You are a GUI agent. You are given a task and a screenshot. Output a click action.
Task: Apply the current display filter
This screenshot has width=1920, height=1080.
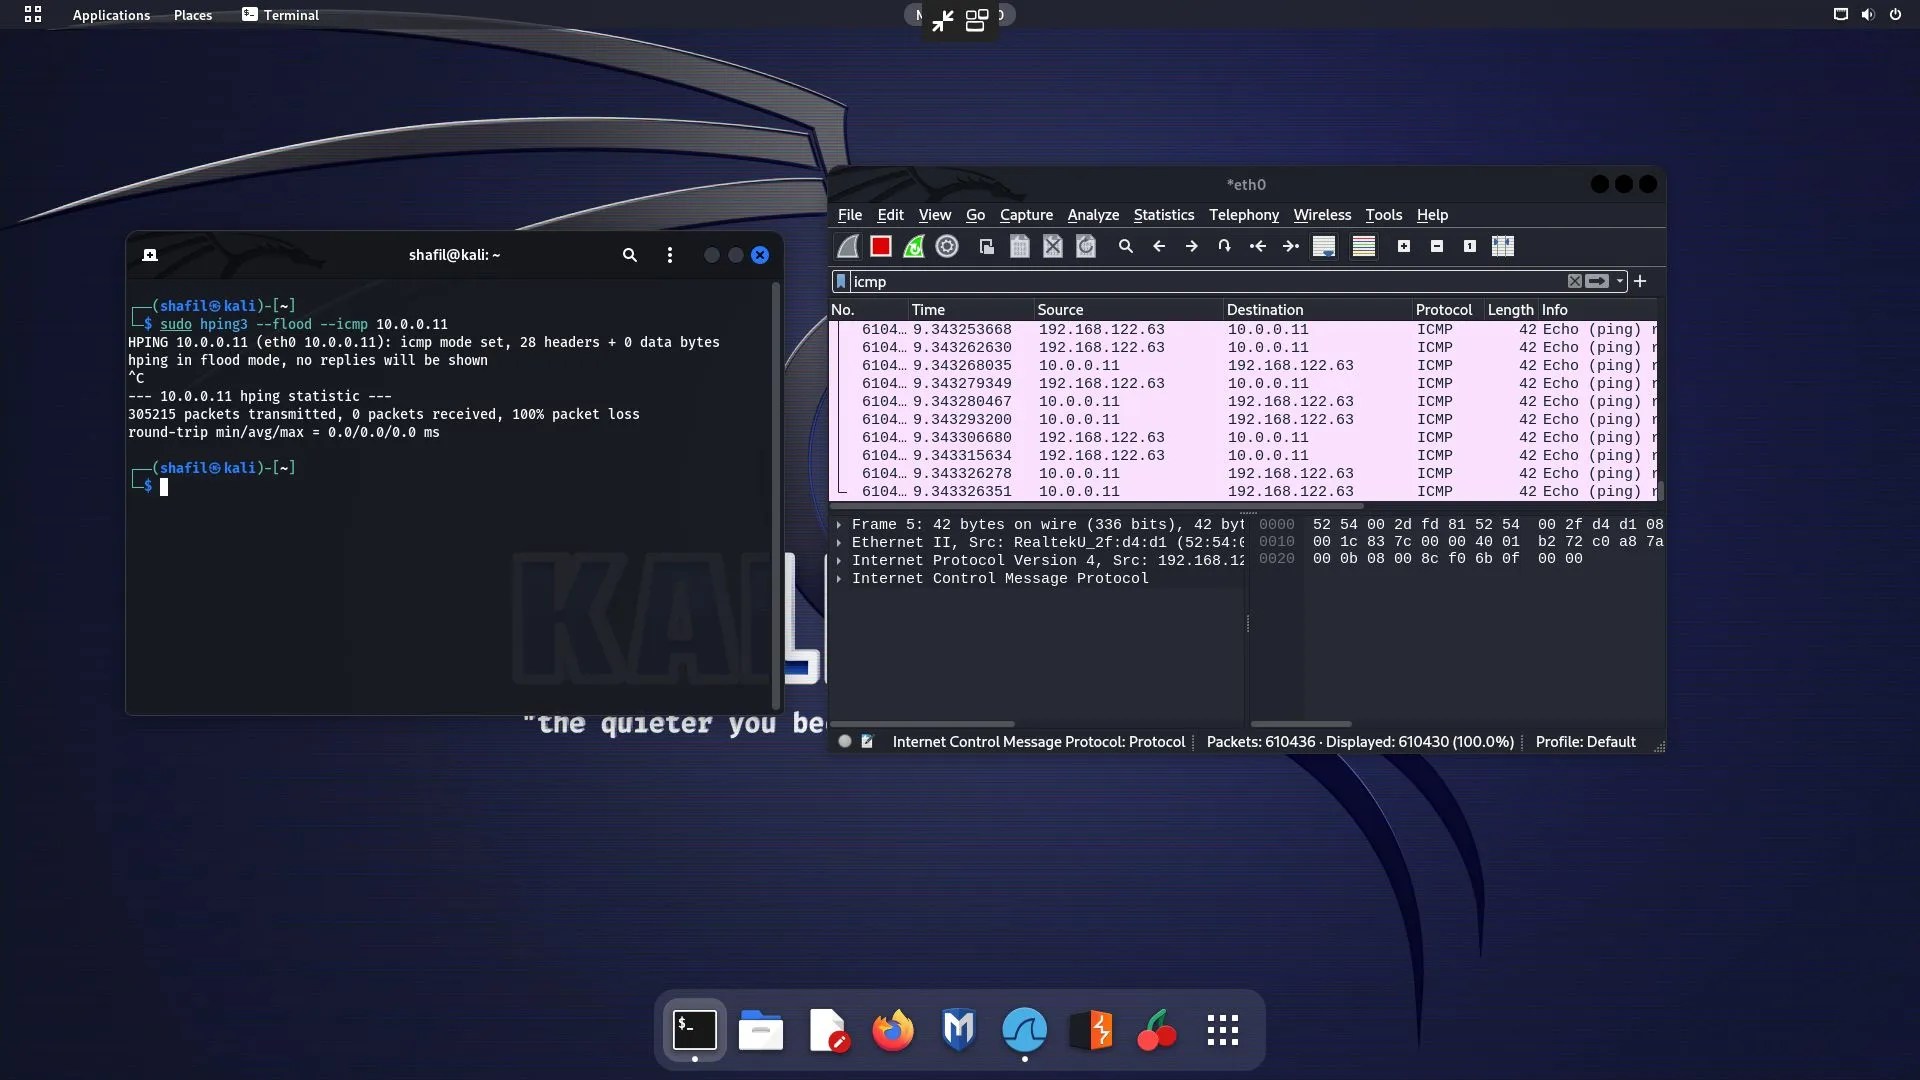[x=1598, y=282]
